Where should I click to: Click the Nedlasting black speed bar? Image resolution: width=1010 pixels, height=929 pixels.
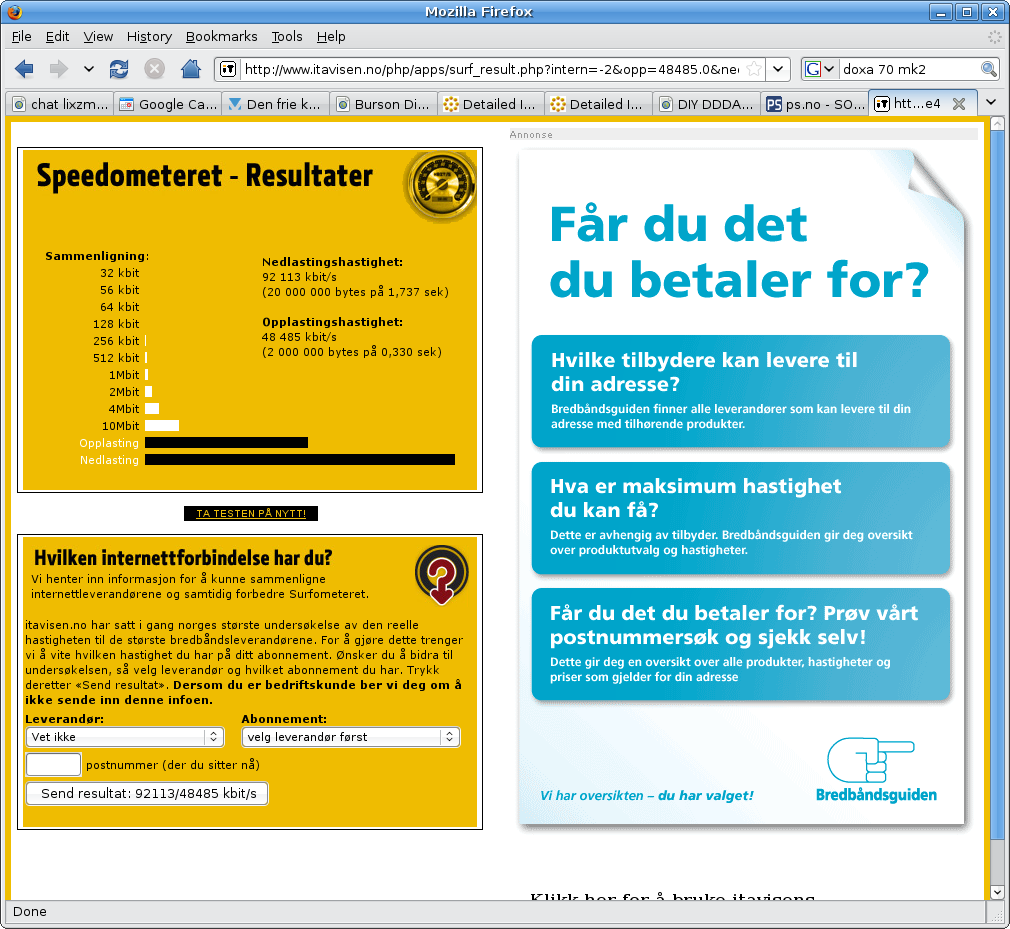coord(300,459)
